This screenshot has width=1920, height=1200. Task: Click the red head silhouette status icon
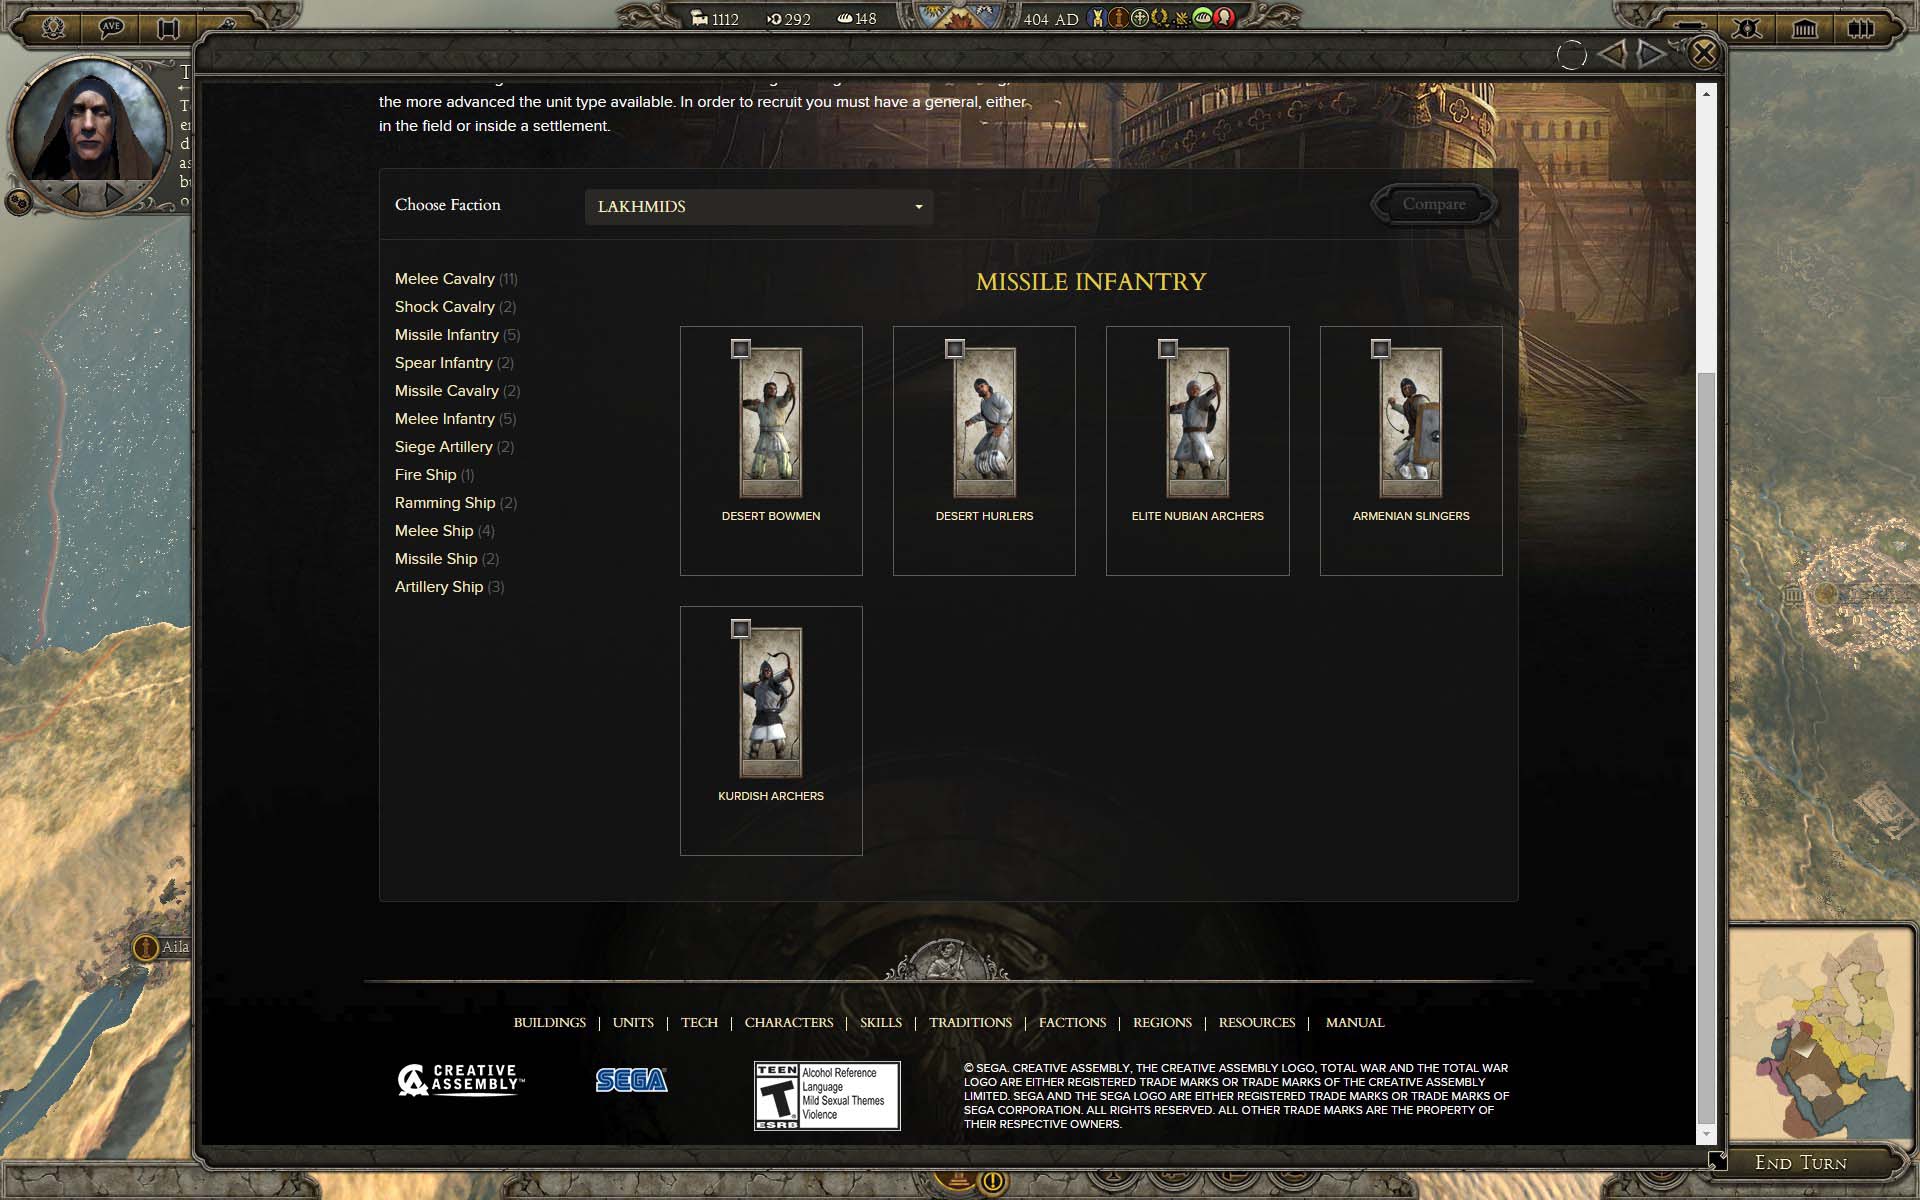coord(1224,17)
